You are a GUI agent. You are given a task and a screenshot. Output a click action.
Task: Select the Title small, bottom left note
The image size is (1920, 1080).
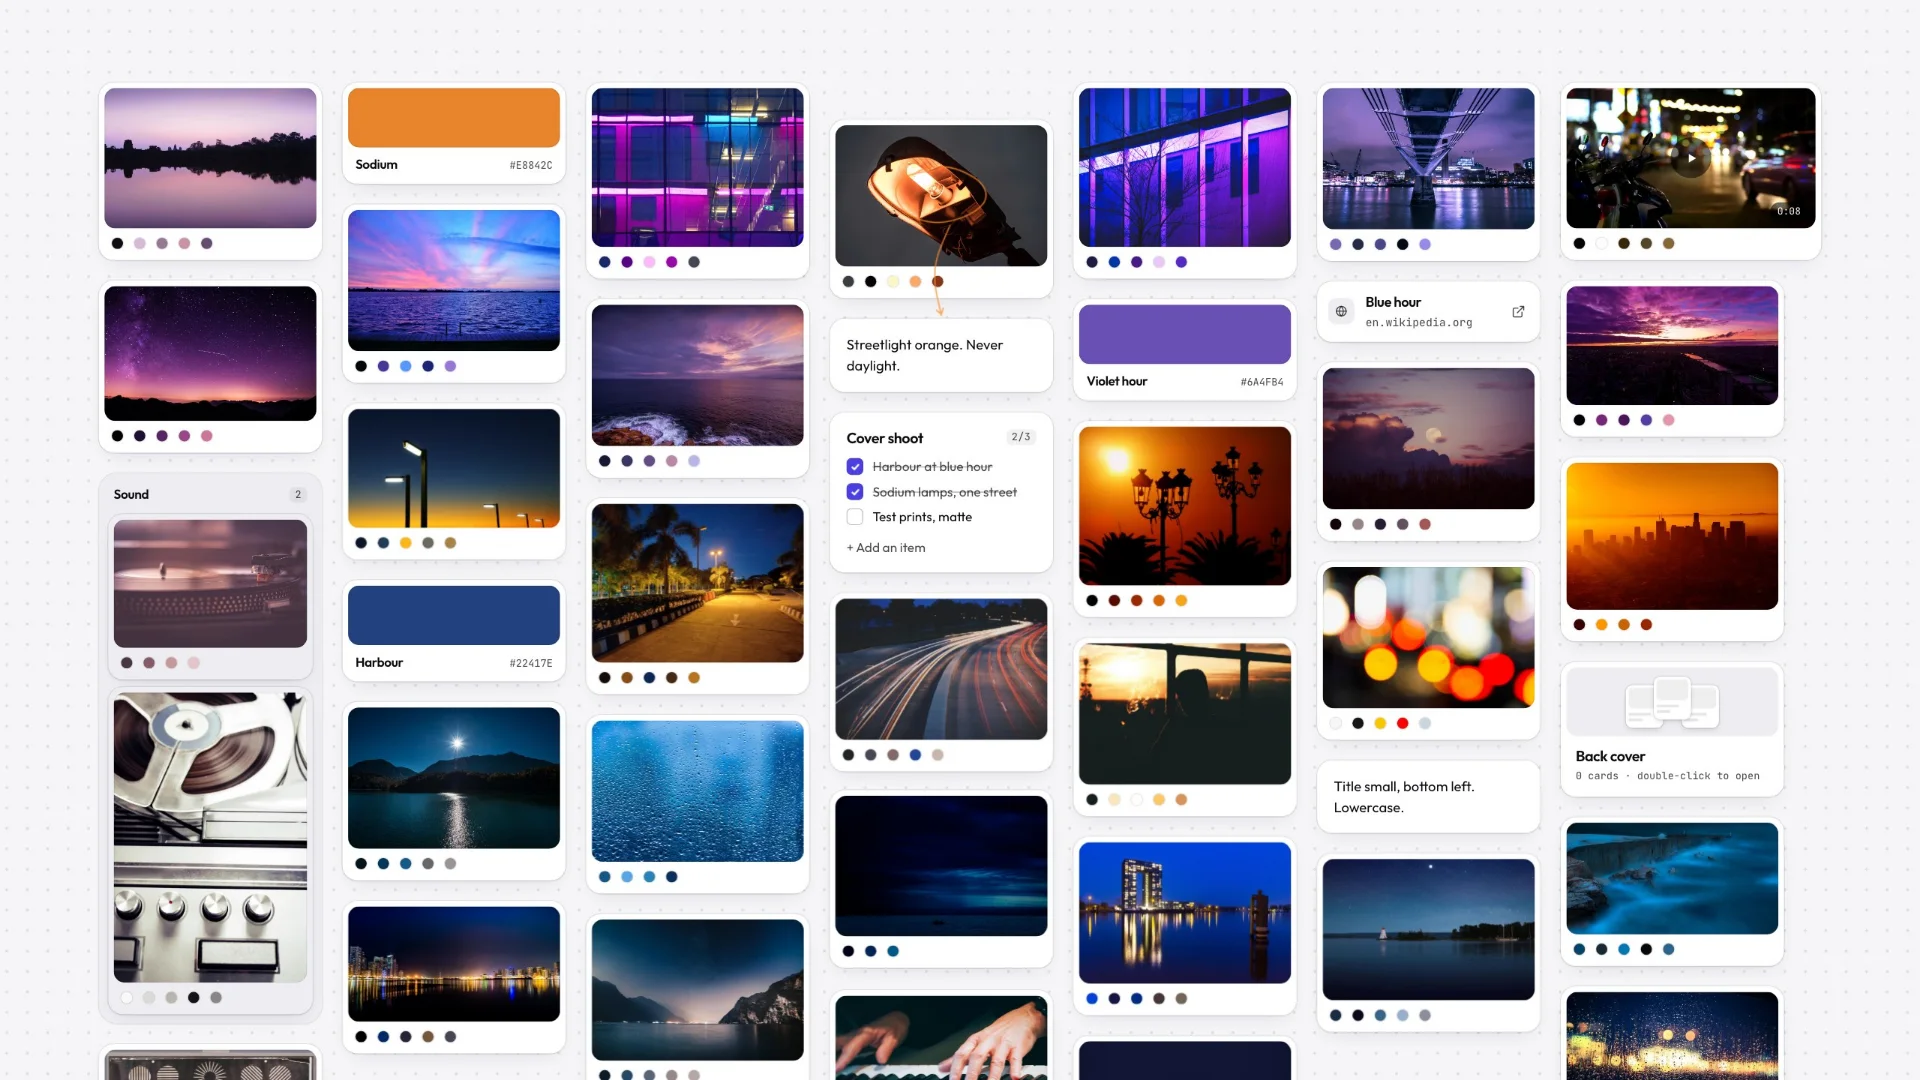pyautogui.click(x=1428, y=797)
